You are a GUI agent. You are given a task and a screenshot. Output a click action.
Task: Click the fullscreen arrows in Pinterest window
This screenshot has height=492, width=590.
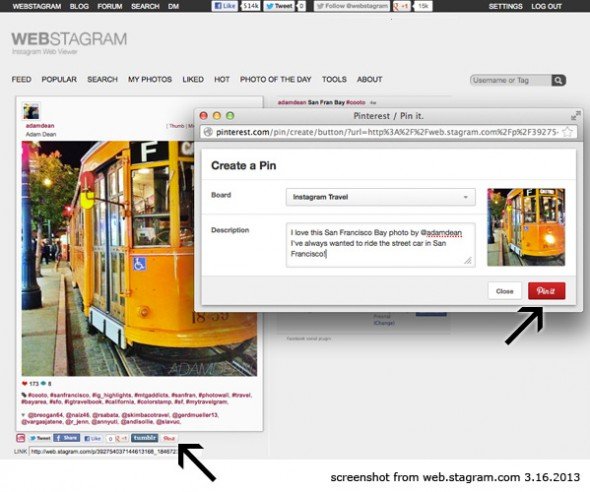[x=575, y=116]
